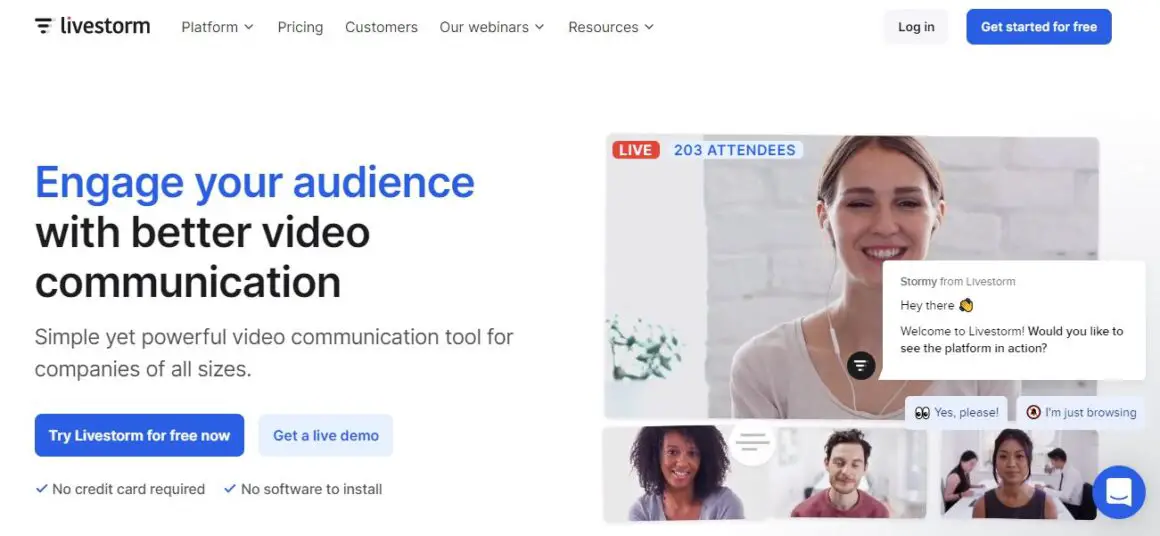Open the chat widget bubble icon
The image size is (1160, 536).
tap(1119, 492)
